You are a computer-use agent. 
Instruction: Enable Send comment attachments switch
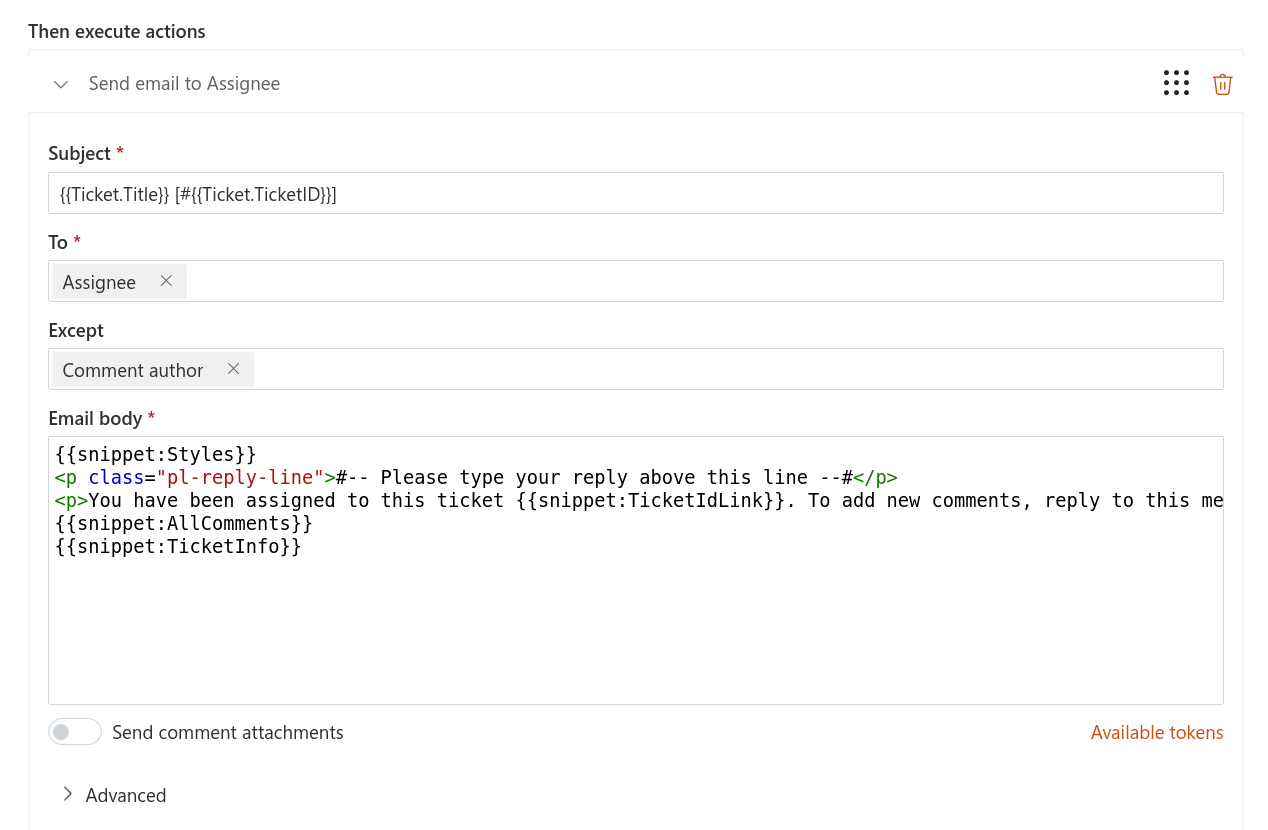[75, 732]
